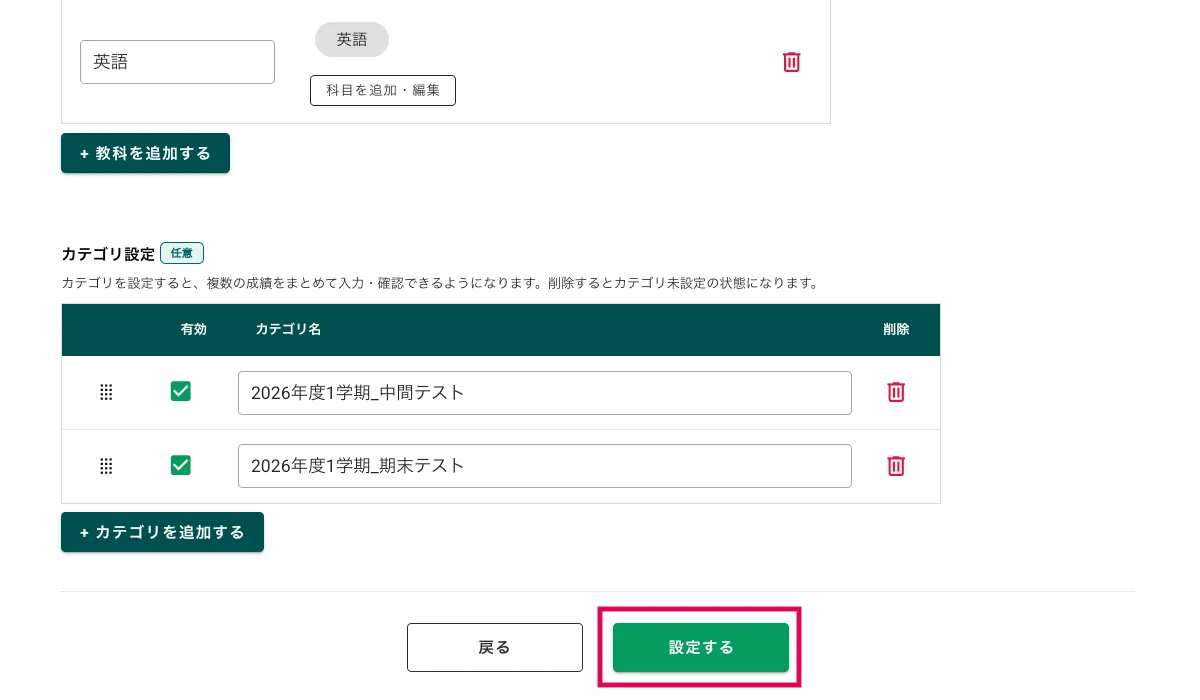
Task: Grab the drag handle of 中間テスト row
Action: (x=106, y=393)
